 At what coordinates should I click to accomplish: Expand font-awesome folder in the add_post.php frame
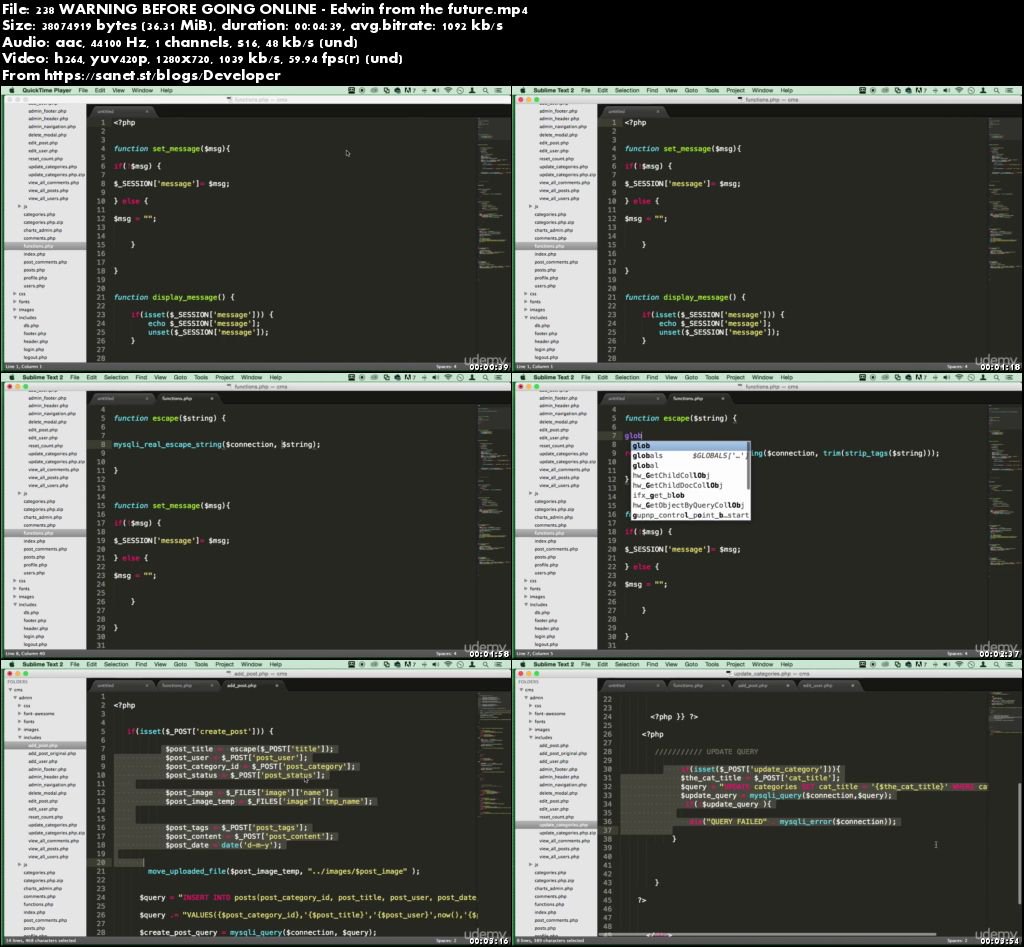19,713
